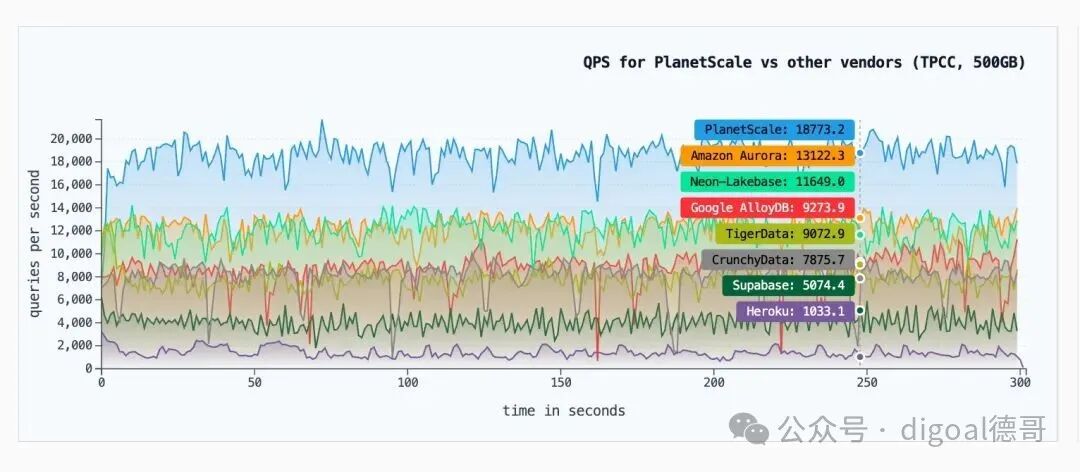Click the y-axis label queries per second
The width and height of the screenshot is (1080, 472).
pyautogui.click(x=34, y=244)
